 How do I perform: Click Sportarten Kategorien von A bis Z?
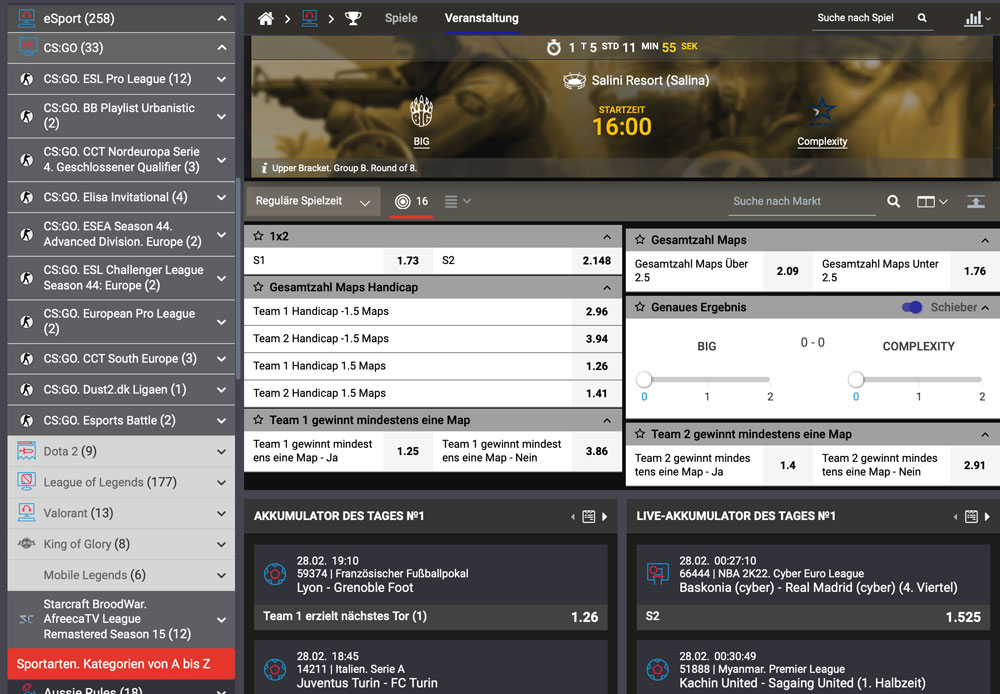[x=120, y=664]
